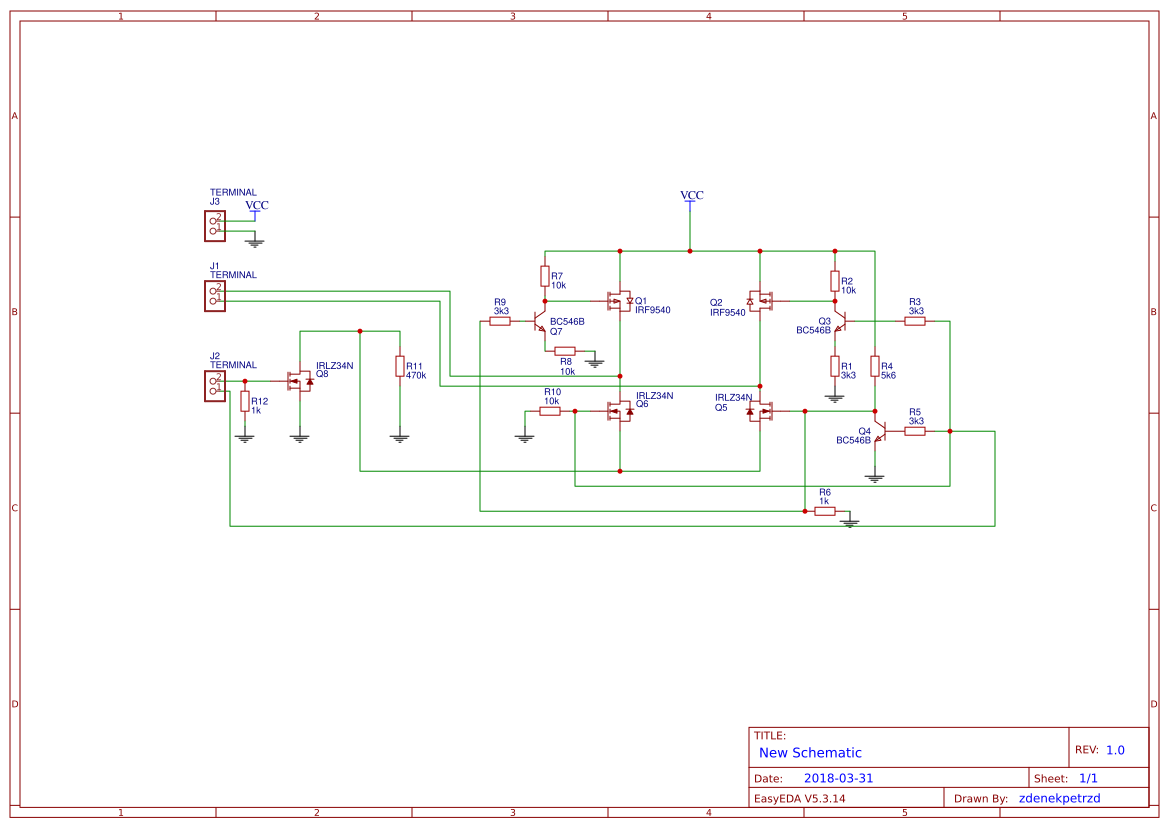Image resolution: width=1169 pixels, height=828 pixels.
Task: Select the Q8 IRLZ34N MOSFET symbol
Action: tap(298, 380)
